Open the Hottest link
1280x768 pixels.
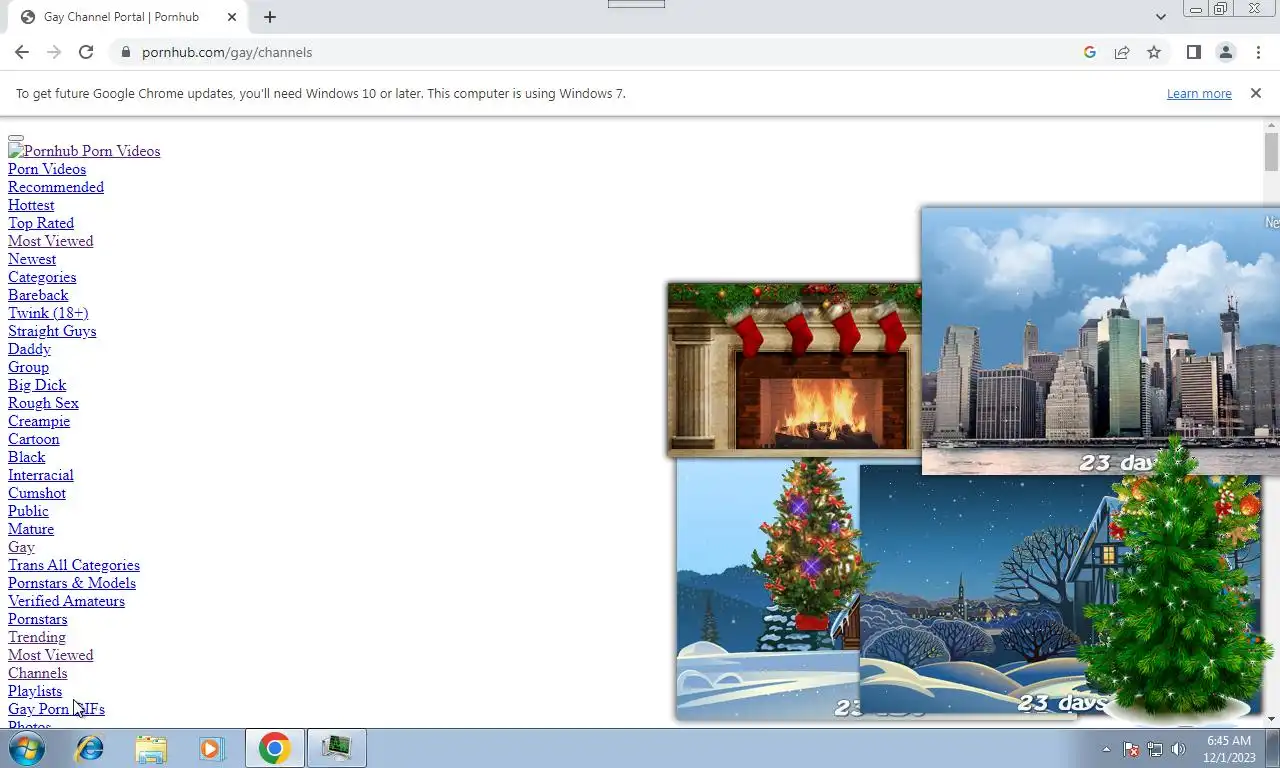[31, 205]
